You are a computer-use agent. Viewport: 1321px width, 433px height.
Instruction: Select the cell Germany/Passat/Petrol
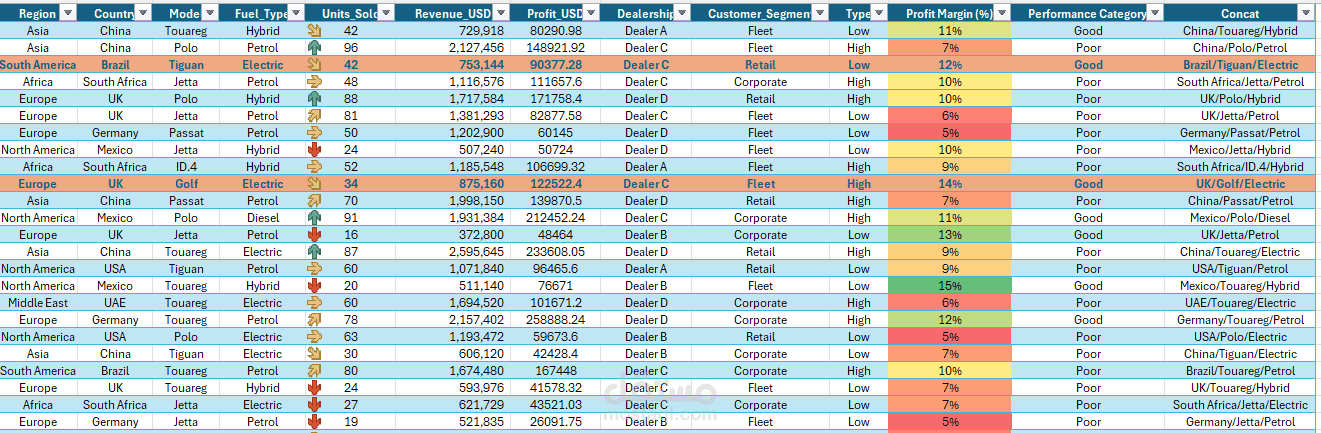pos(1241,133)
